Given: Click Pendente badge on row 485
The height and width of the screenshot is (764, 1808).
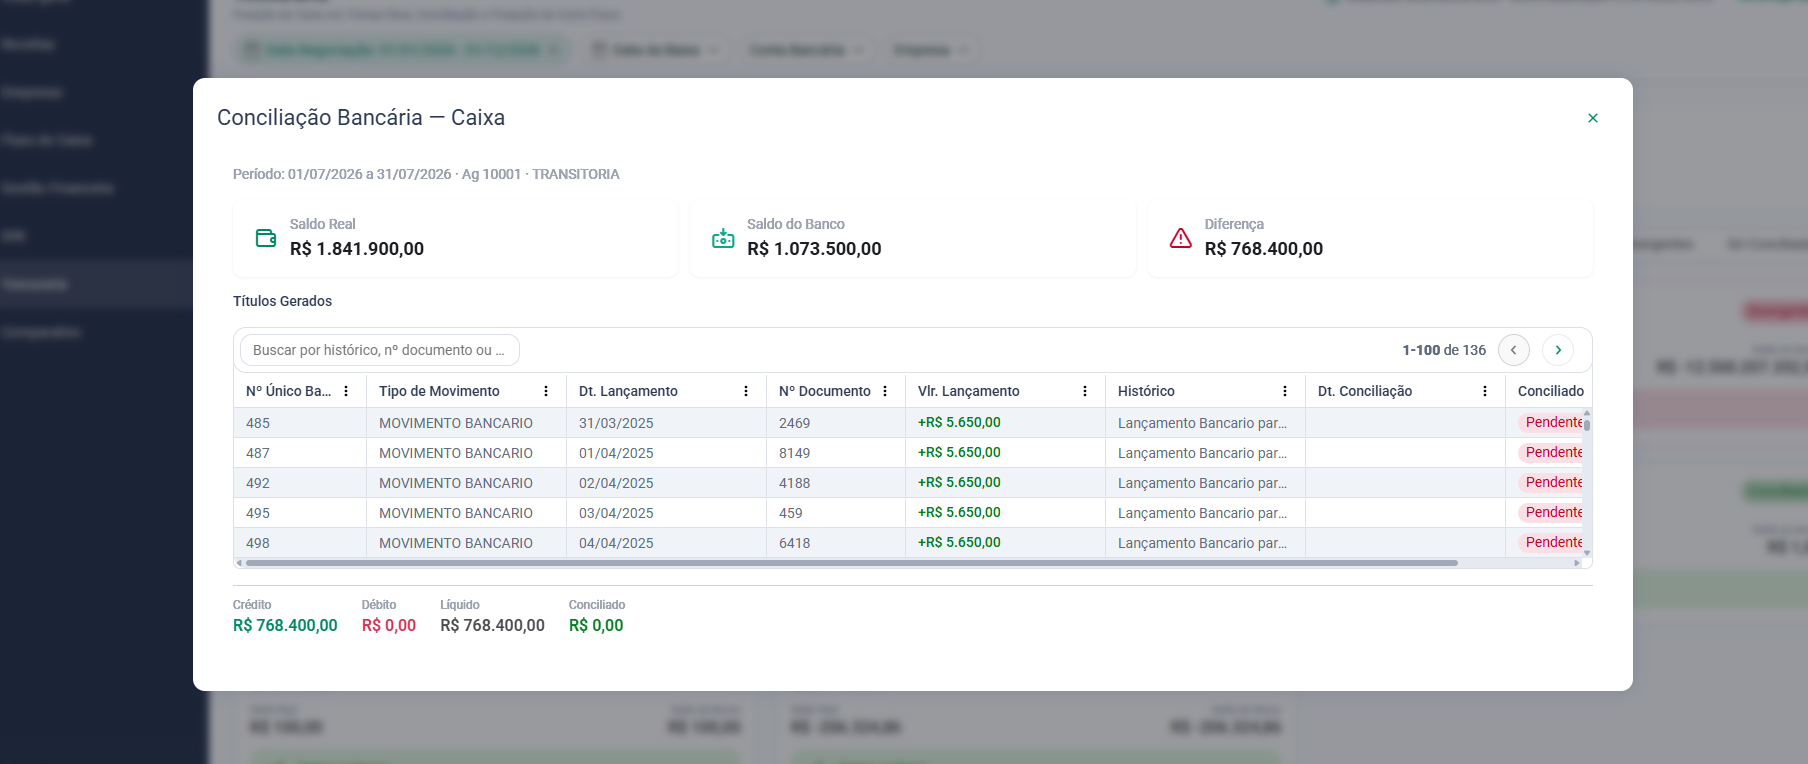Looking at the screenshot, I should coord(1551,422).
